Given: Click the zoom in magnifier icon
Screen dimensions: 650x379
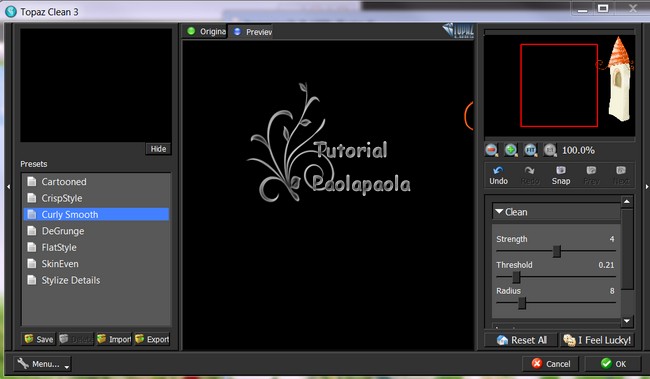Looking at the screenshot, I should [x=511, y=150].
